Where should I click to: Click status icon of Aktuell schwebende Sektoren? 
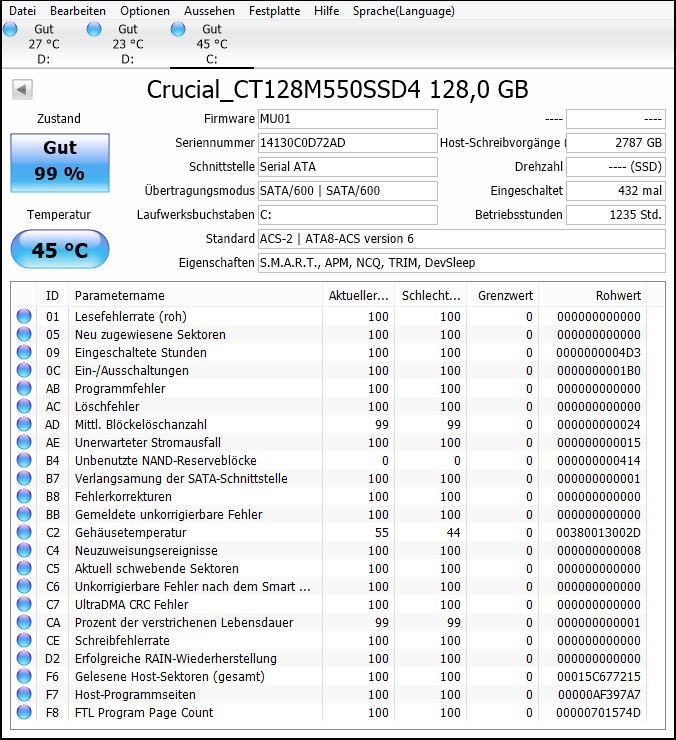click(24, 568)
